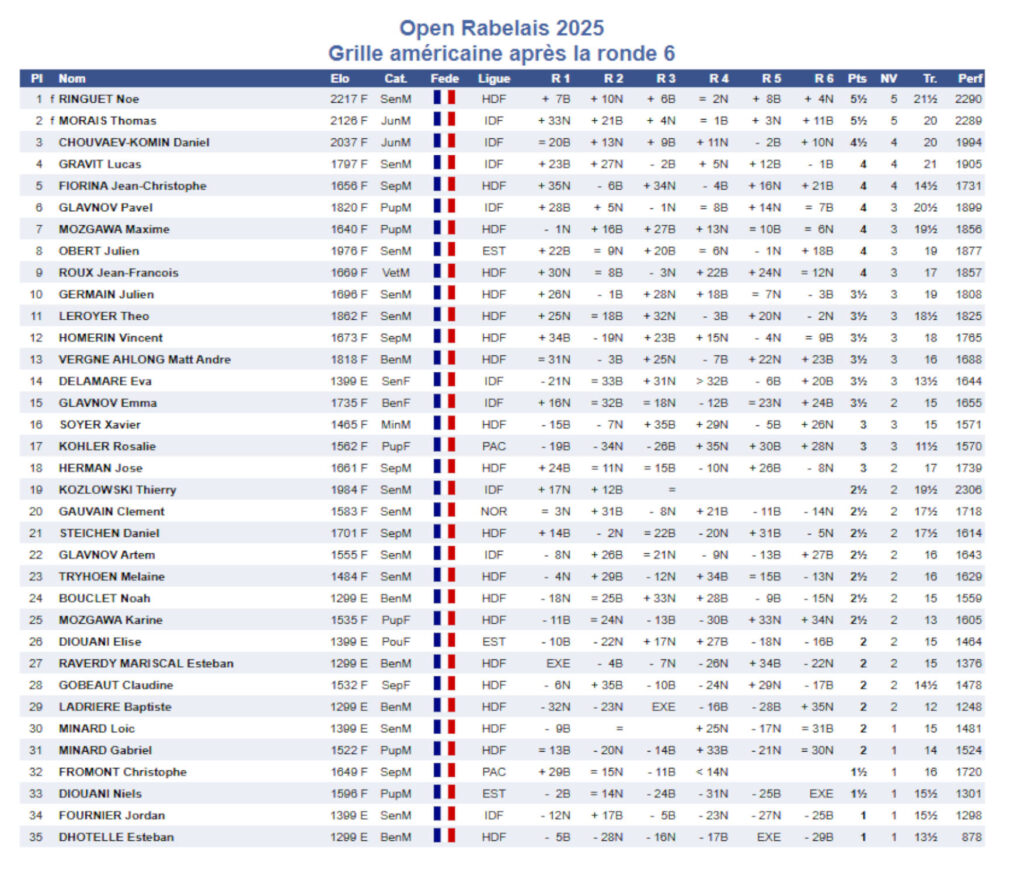
Task: Click the flag beside DIOUANI Elise
Action: click(444, 641)
